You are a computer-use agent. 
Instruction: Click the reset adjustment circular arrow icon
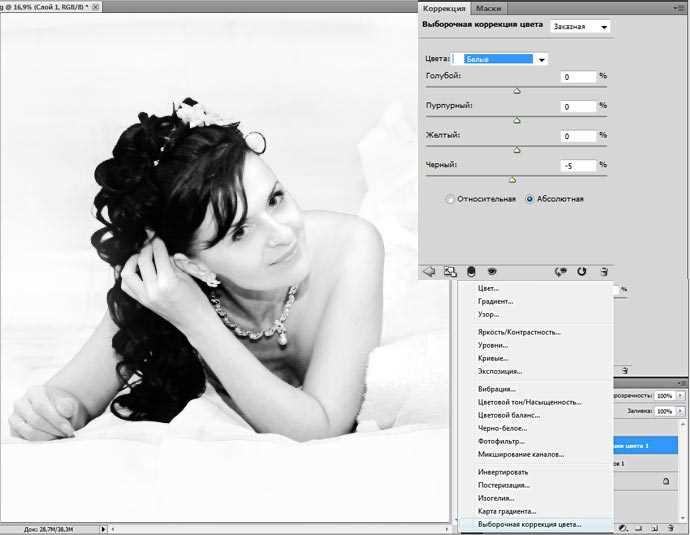pyautogui.click(x=581, y=271)
